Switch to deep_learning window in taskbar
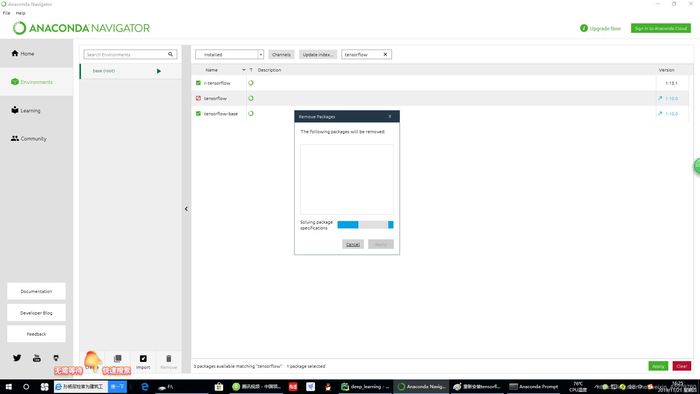700x394 pixels. pyautogui.click(x=365, y=387)
